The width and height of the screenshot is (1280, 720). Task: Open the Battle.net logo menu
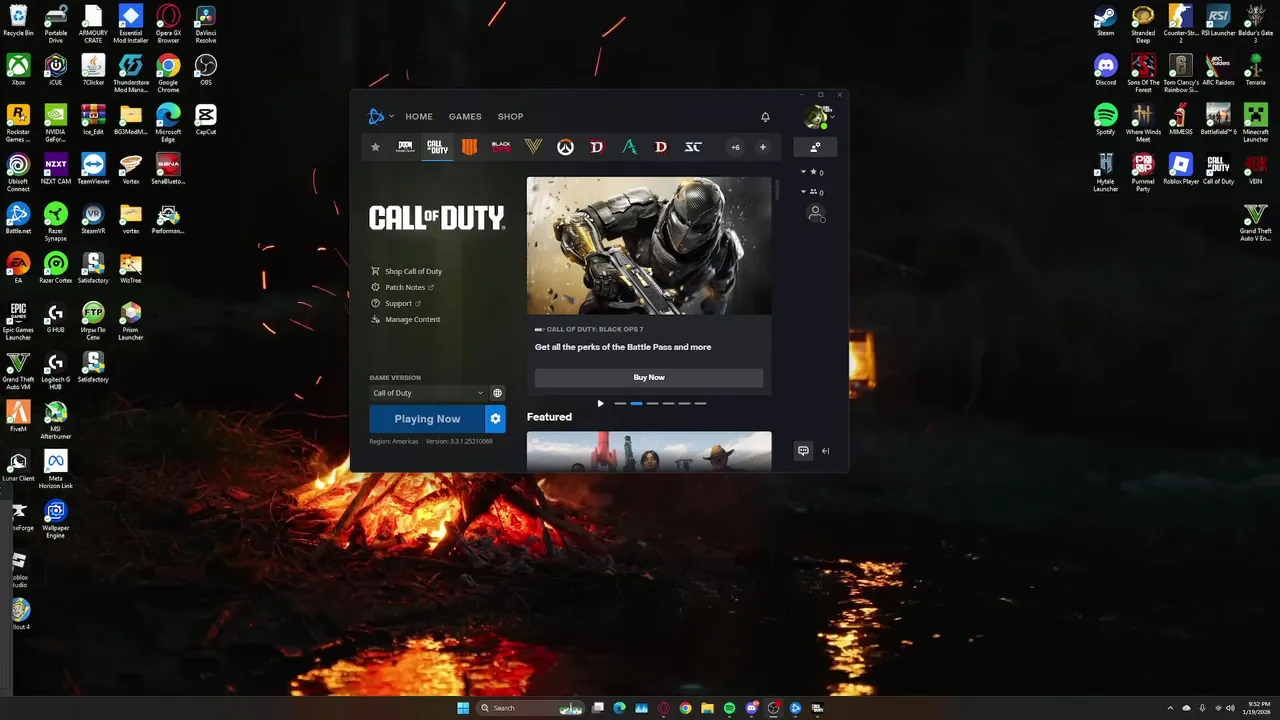[x=378, y=117]
